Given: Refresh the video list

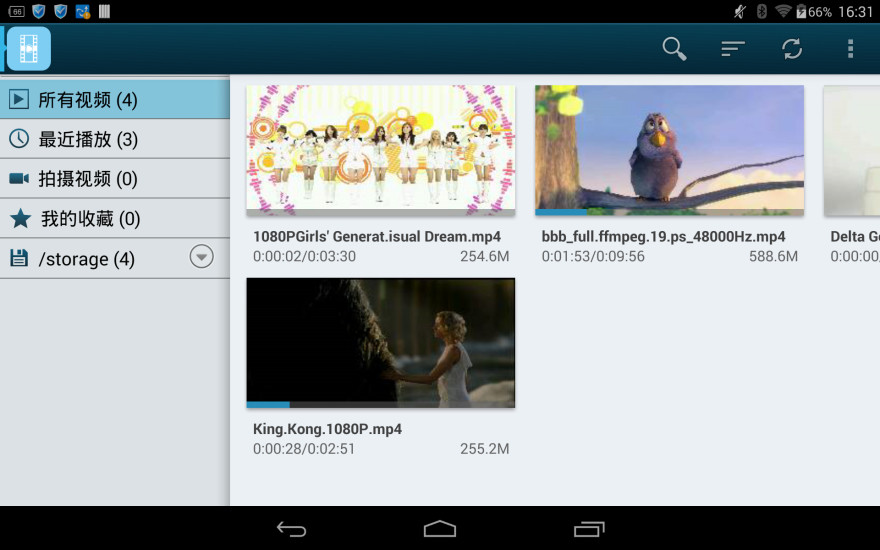Looking at the screenshot, I should click(792, 48).
